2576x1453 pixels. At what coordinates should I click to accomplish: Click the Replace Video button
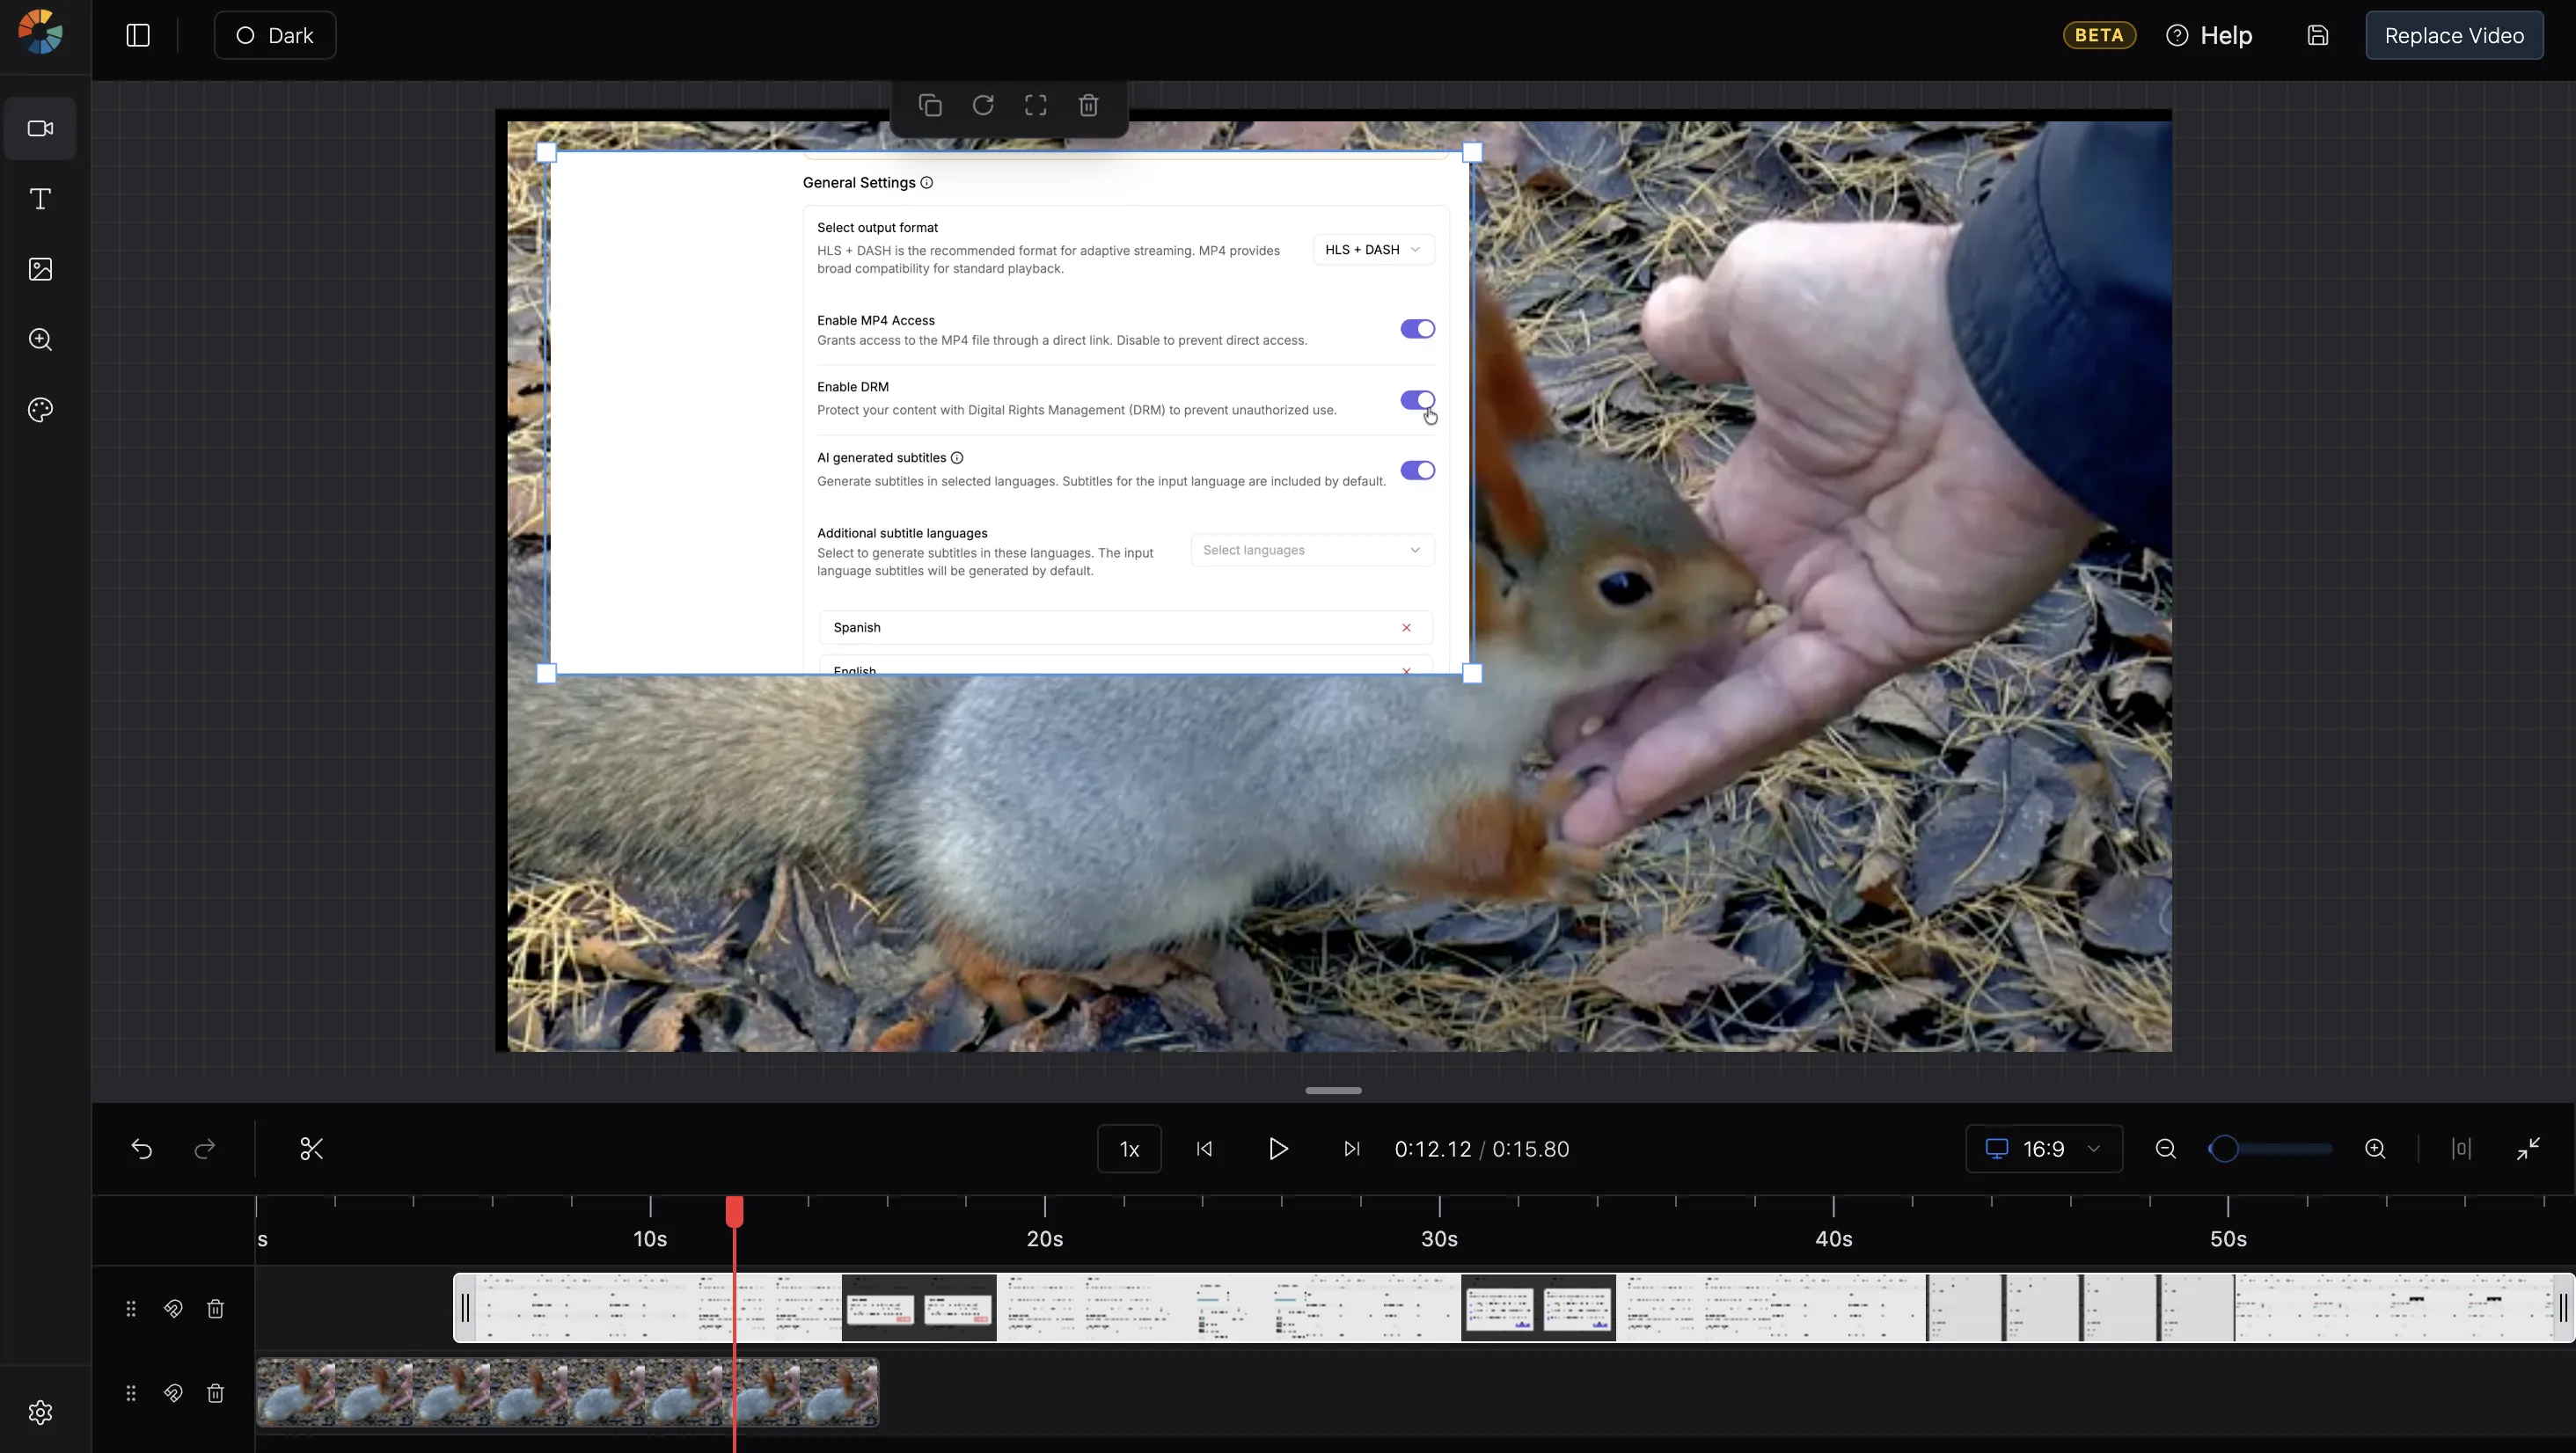(2454, 36)
